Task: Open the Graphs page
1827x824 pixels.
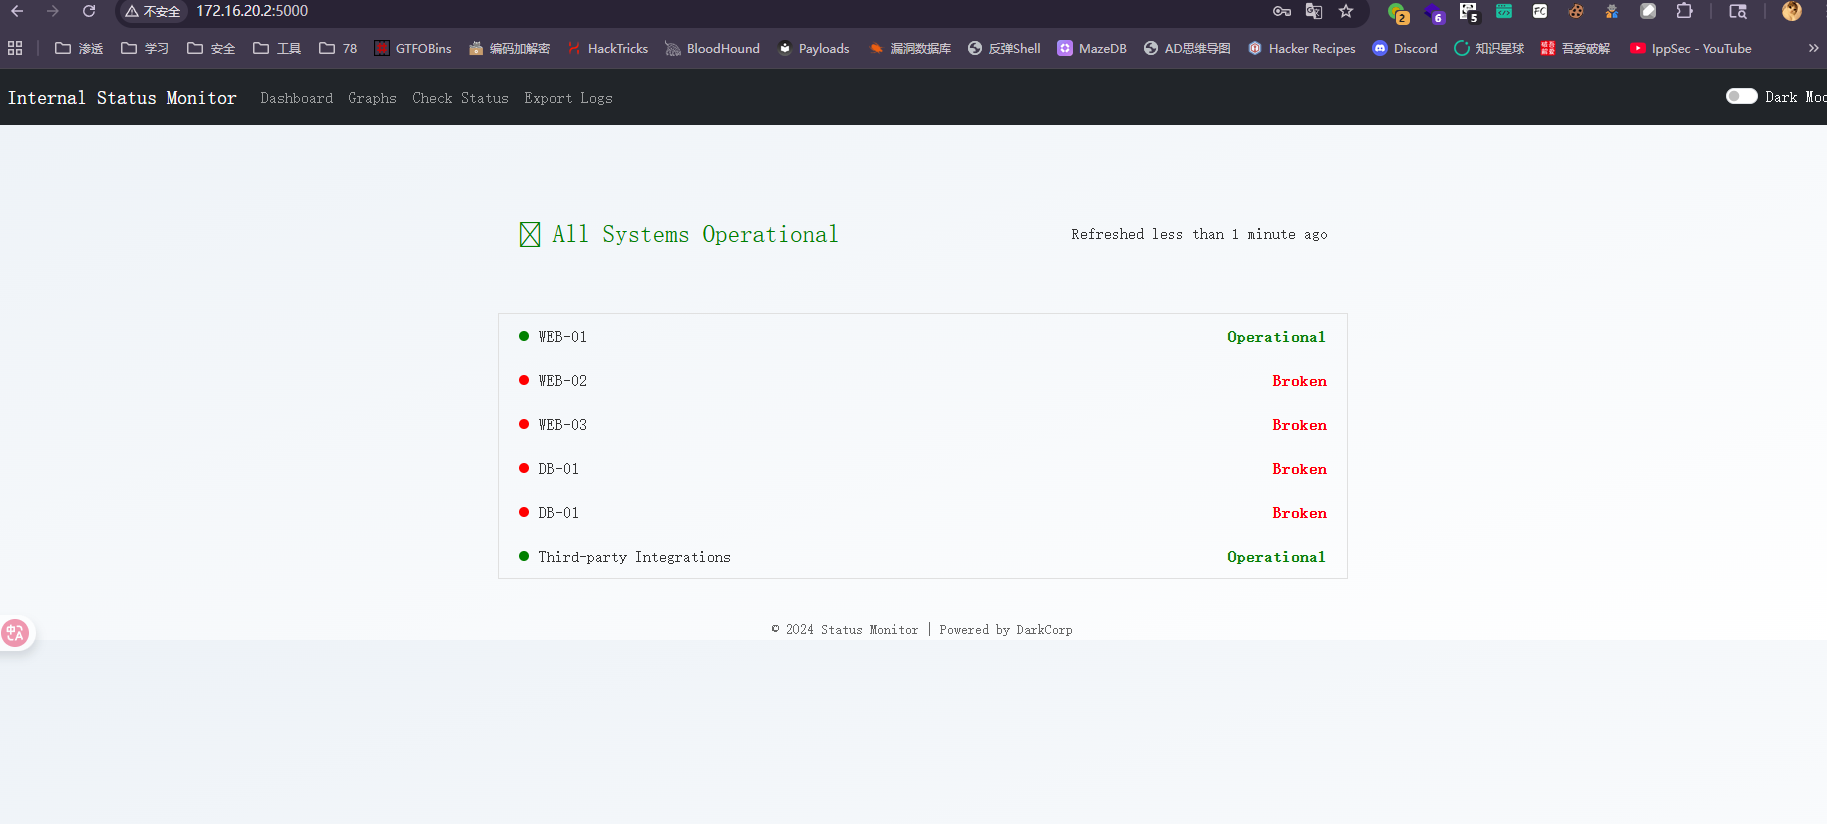Action: click(372, 98)
